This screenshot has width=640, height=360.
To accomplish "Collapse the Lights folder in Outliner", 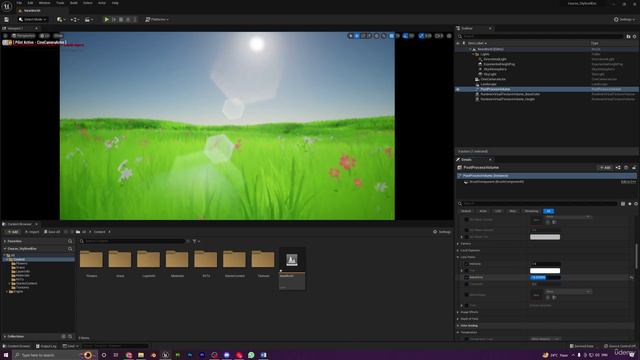I will click(x=473, y=54).
